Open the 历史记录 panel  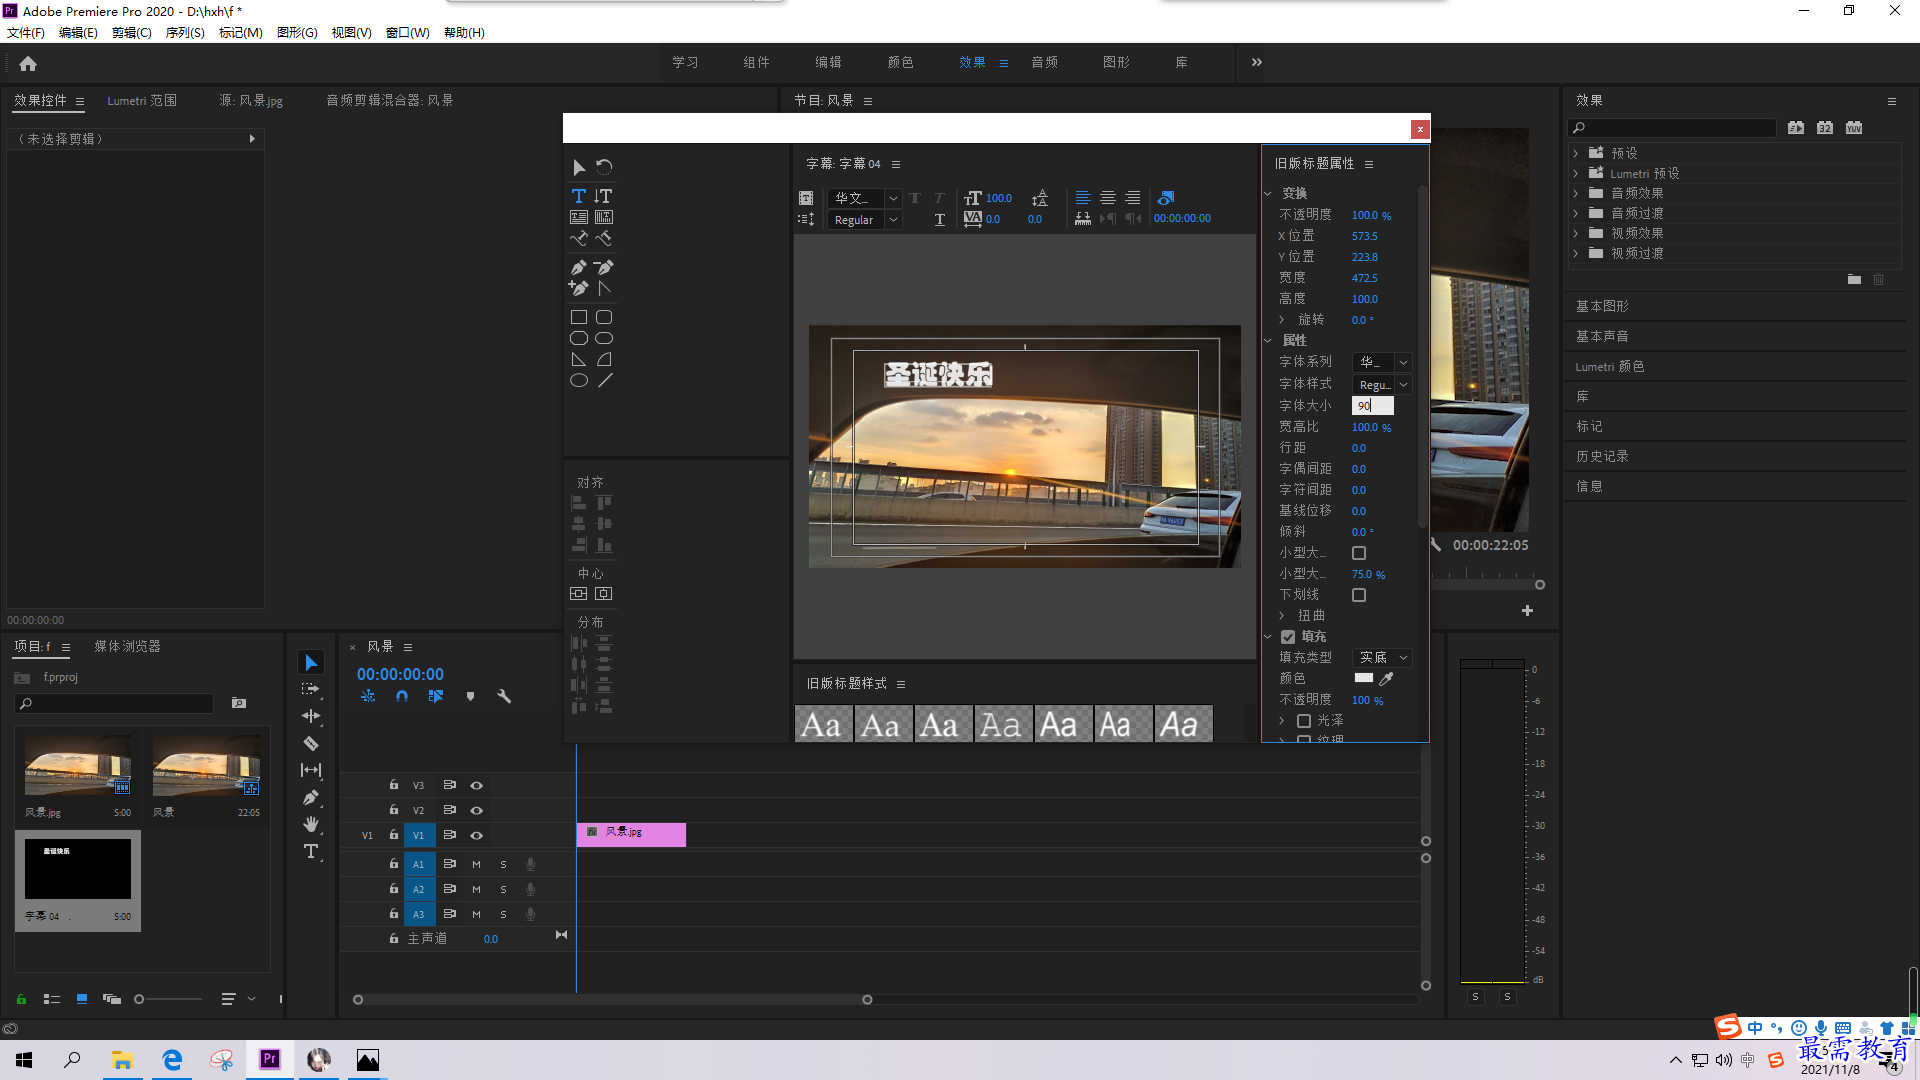pos(1602,456)
